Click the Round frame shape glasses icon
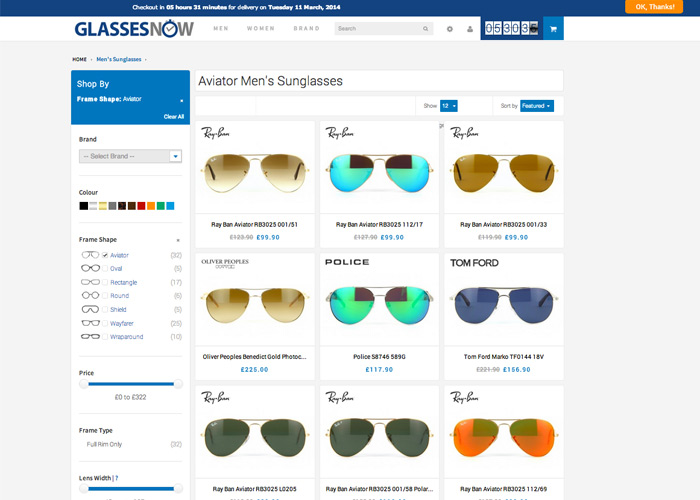 tap(90, 296)
